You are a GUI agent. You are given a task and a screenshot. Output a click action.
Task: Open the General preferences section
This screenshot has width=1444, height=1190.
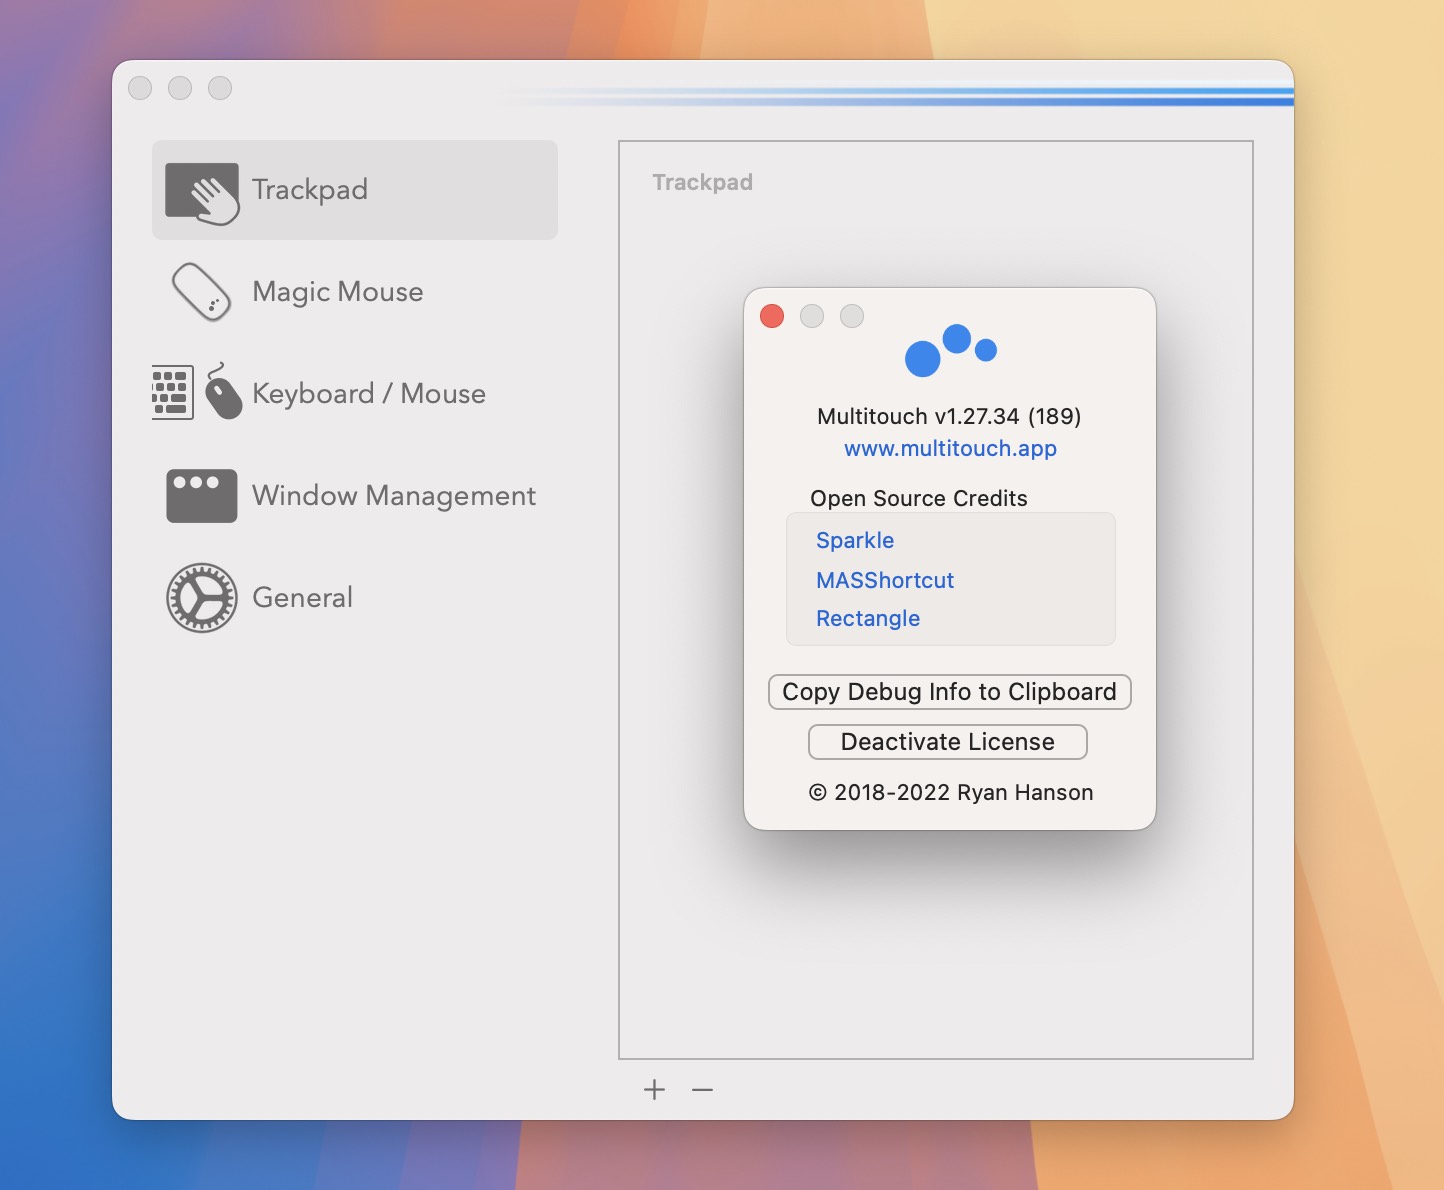coord(303,598)
